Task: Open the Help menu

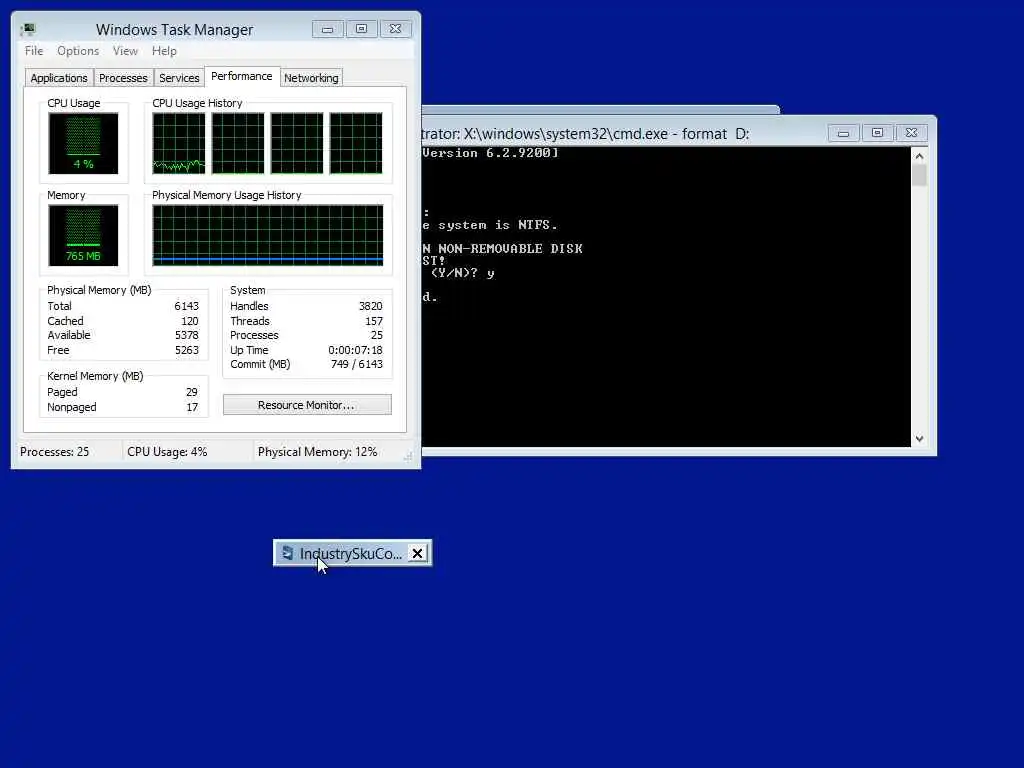Action: click(x=164, y=51)
